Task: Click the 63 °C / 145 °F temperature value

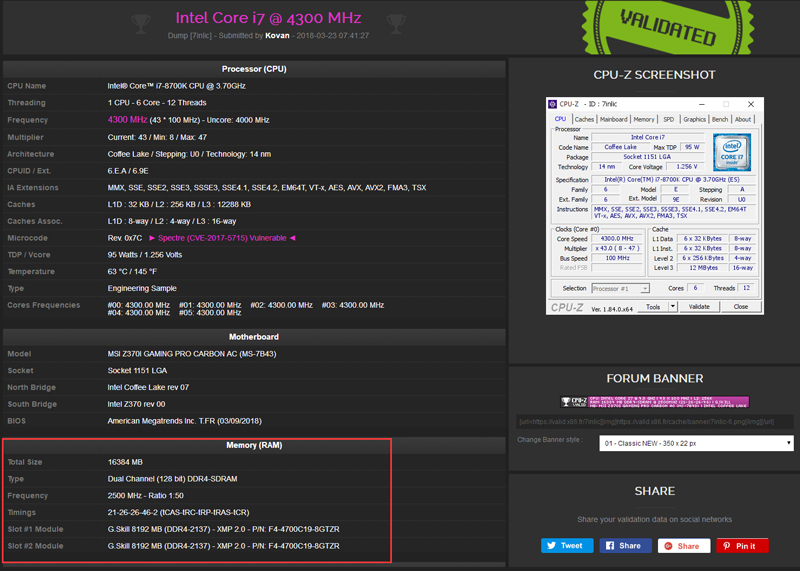Action: (x=132, y=271)
